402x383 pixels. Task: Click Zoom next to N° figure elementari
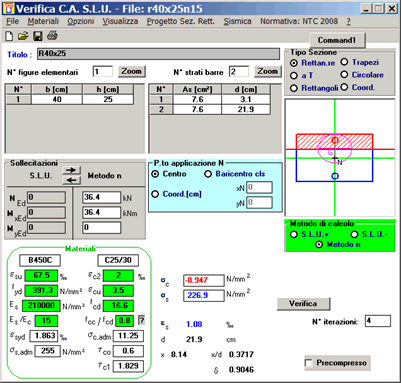132,71
